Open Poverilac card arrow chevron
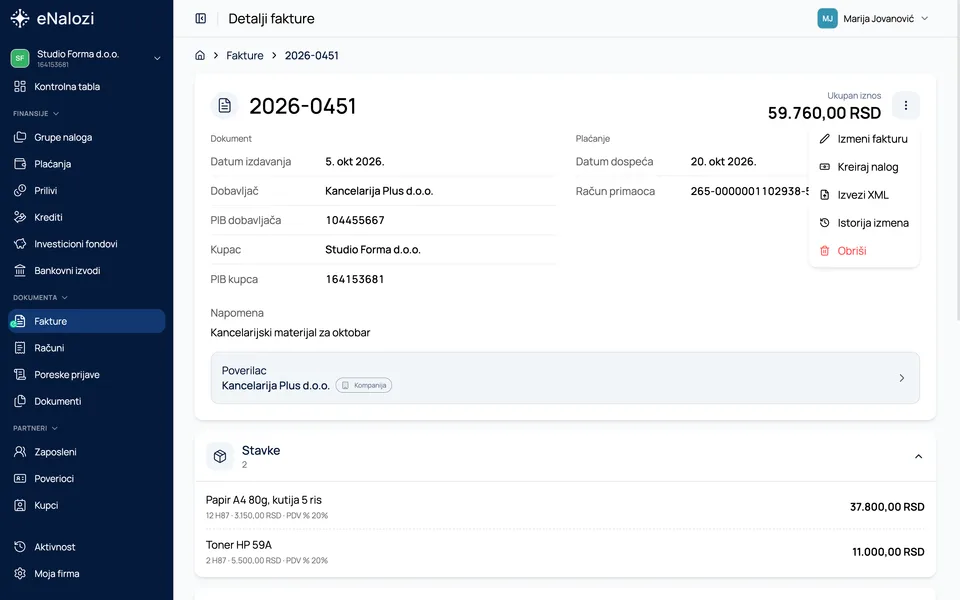 tap(902, 378)
